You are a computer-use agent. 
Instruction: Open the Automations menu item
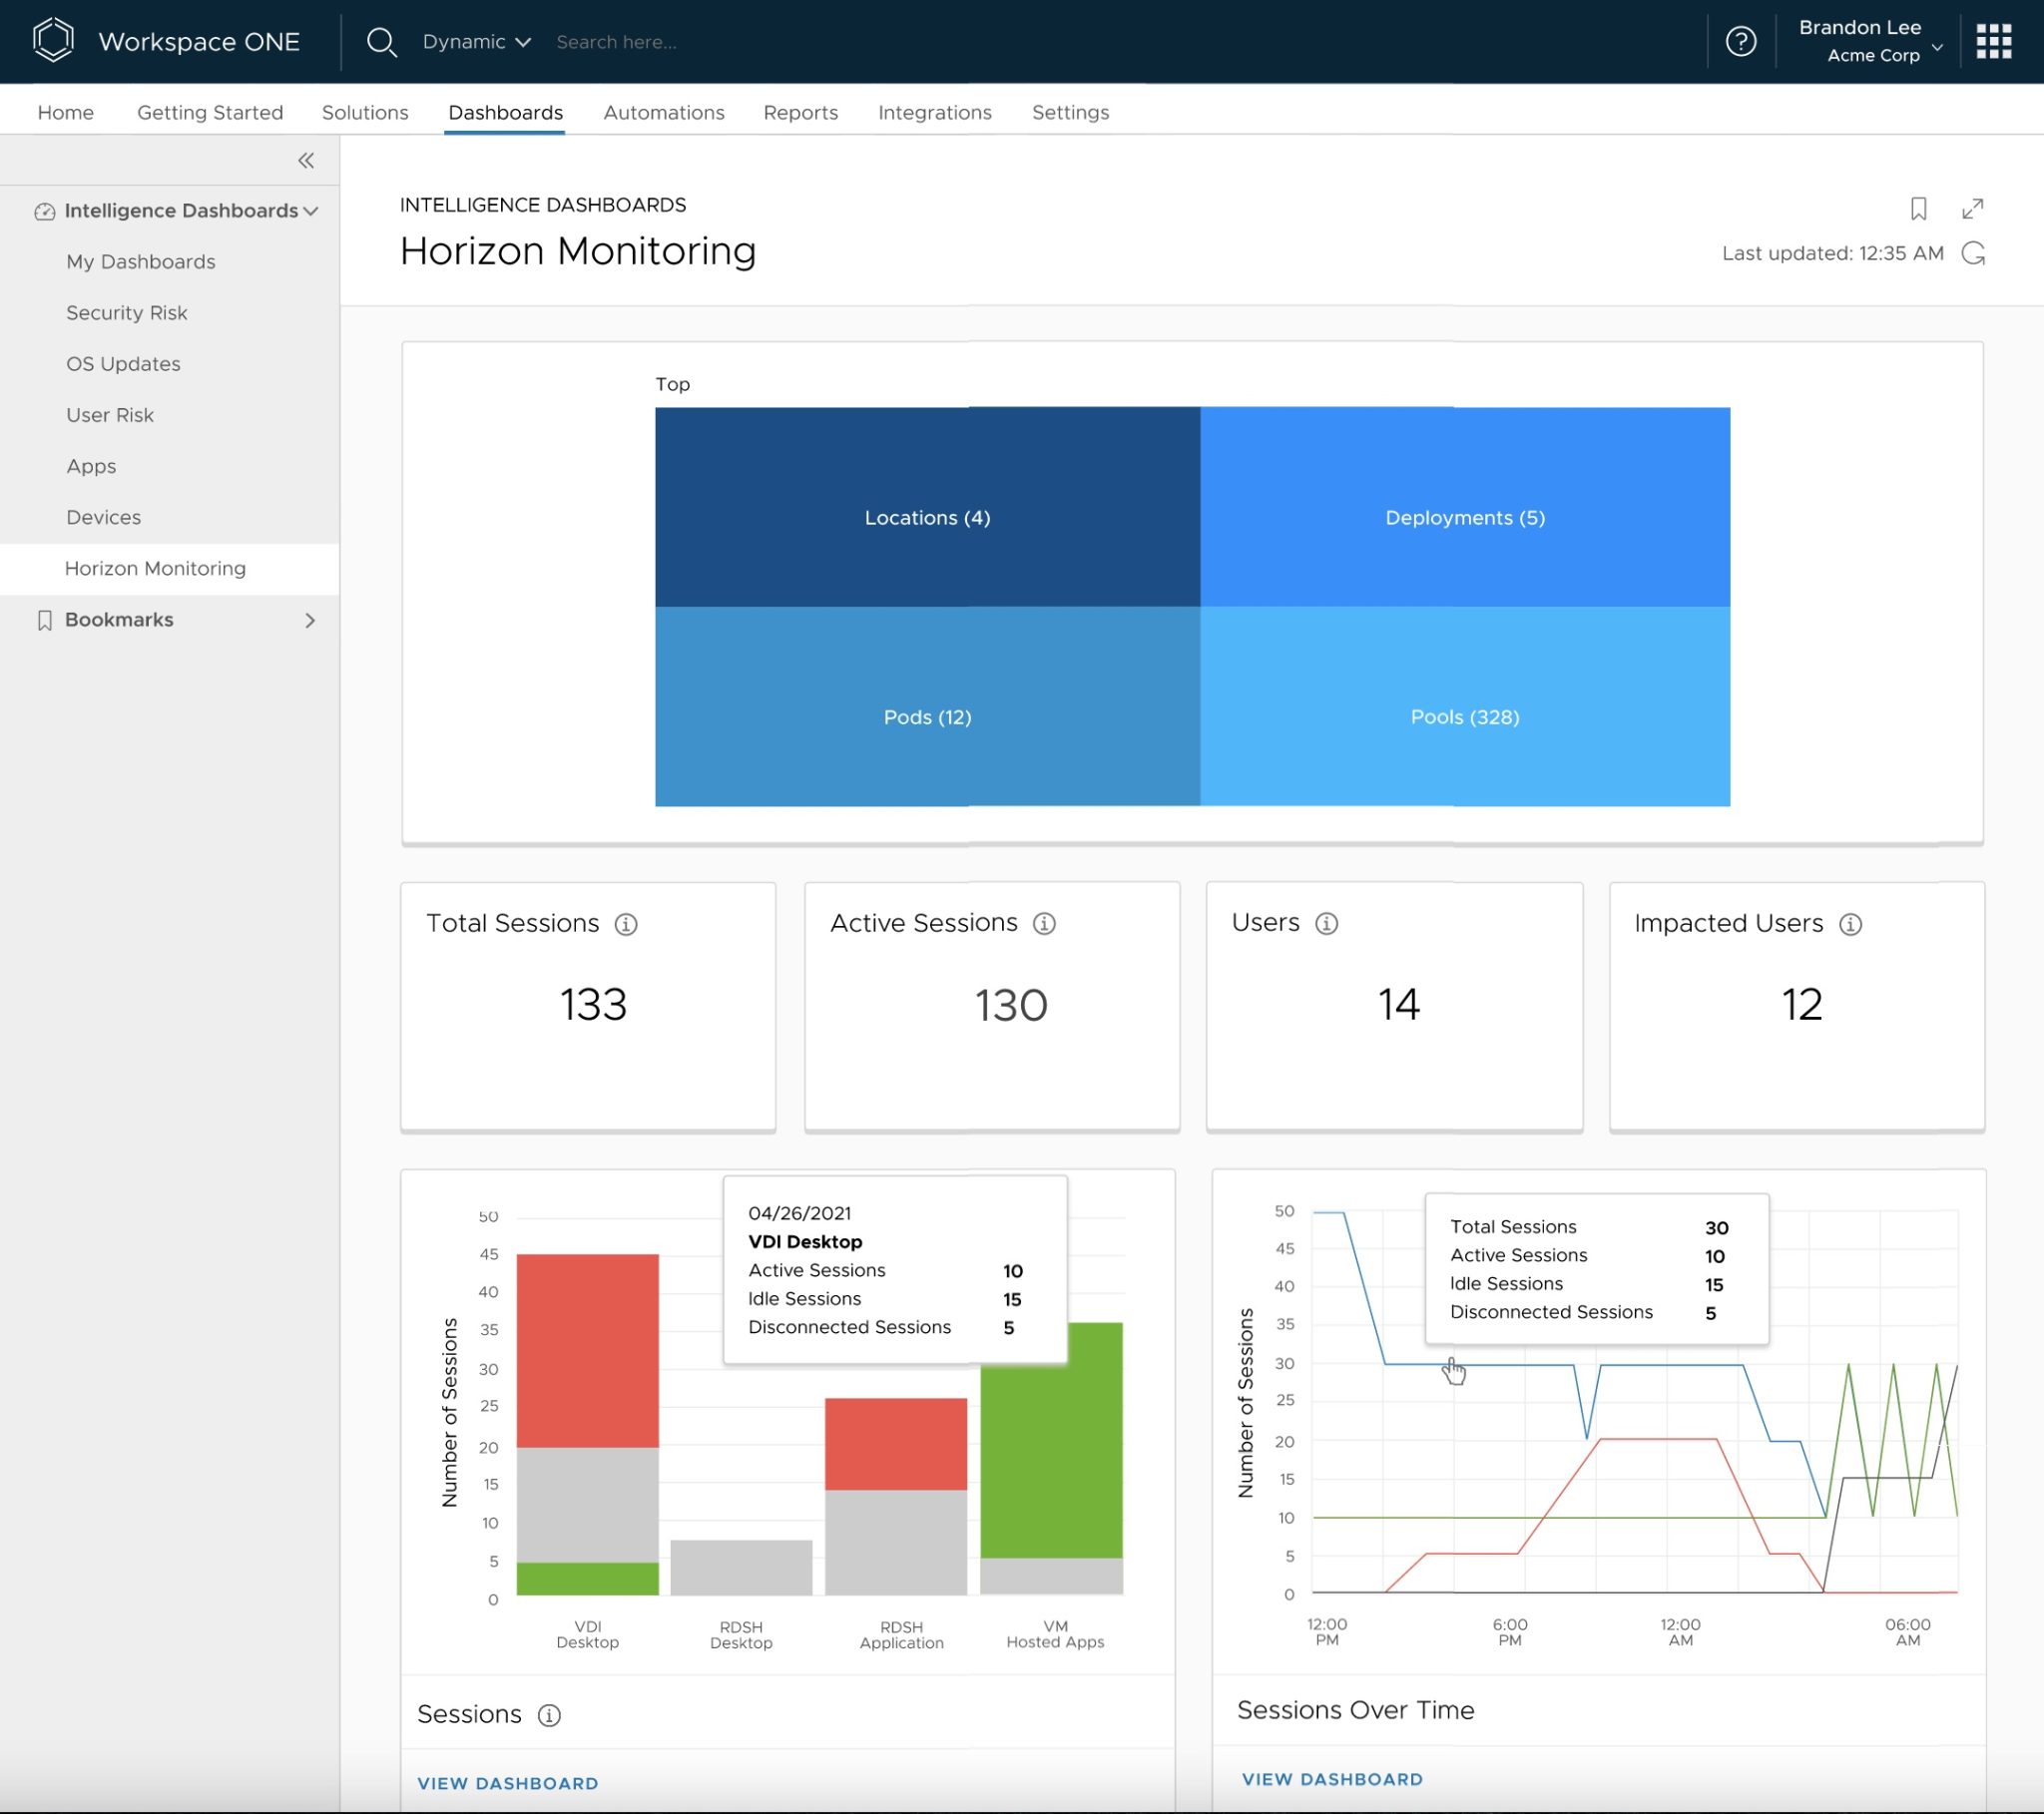tap(663, 112)
